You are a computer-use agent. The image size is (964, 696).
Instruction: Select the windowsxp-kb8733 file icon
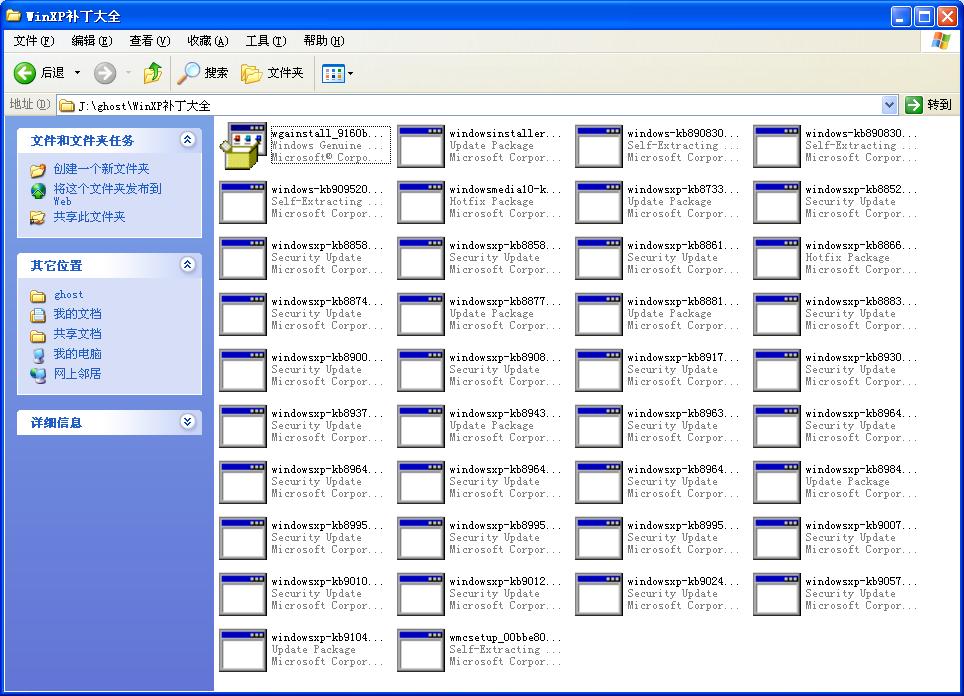pyautogui.click(x=599, y=202)
